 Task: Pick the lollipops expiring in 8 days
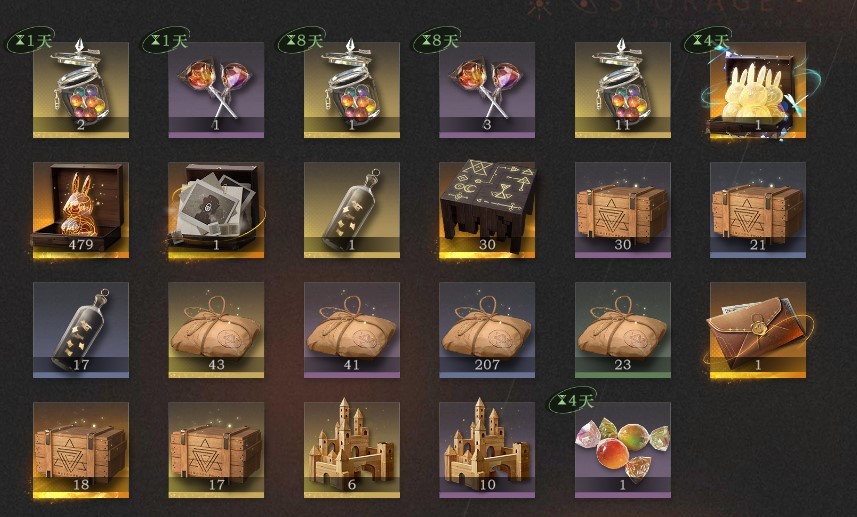click(x=487, y=90)
